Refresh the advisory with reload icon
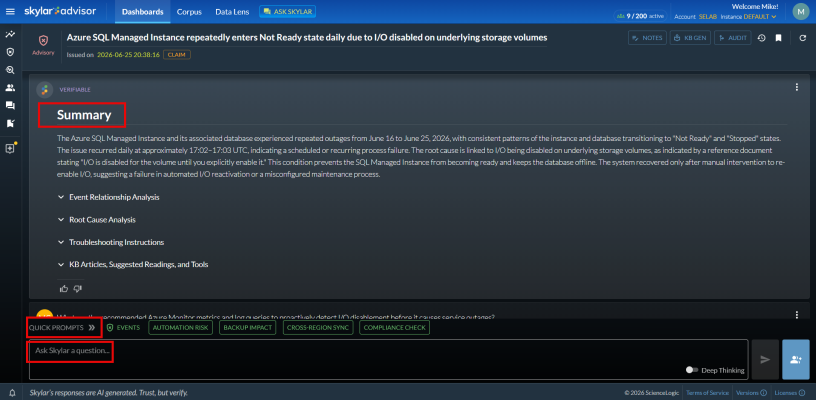Screen dimensions: 816x400 click(x=800, y=38)
